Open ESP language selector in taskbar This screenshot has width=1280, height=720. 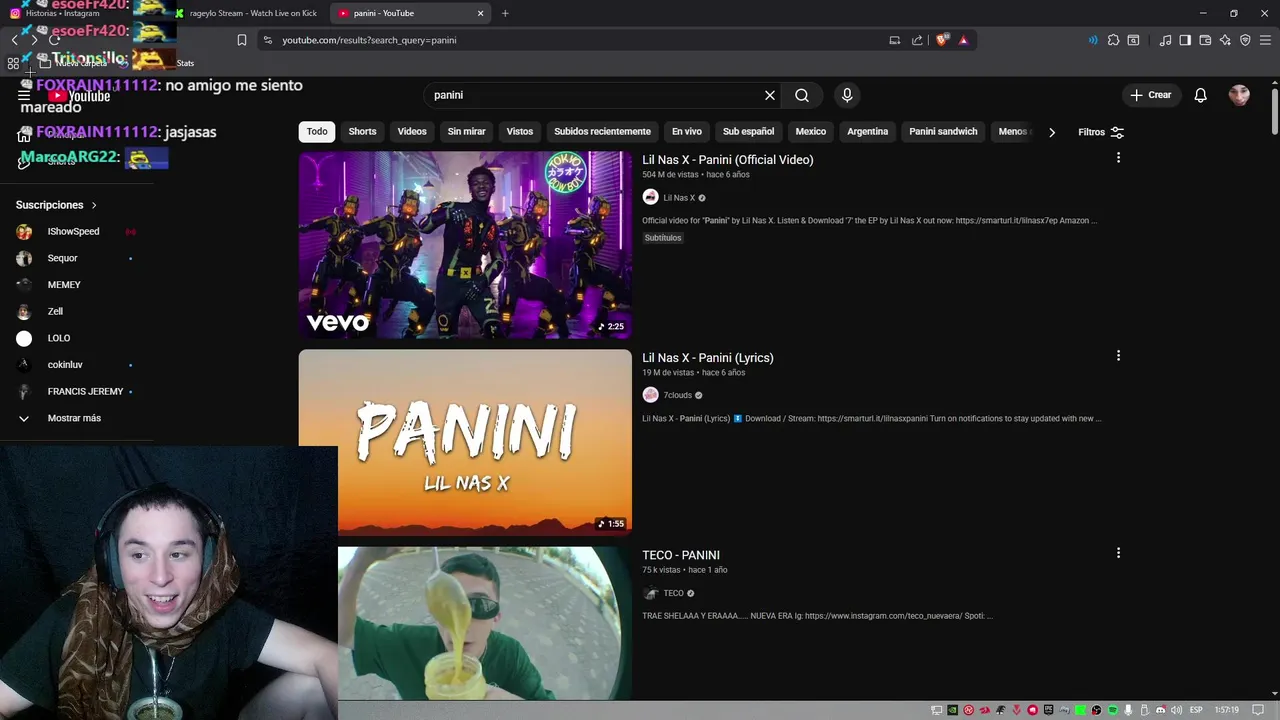[1196, 710]
